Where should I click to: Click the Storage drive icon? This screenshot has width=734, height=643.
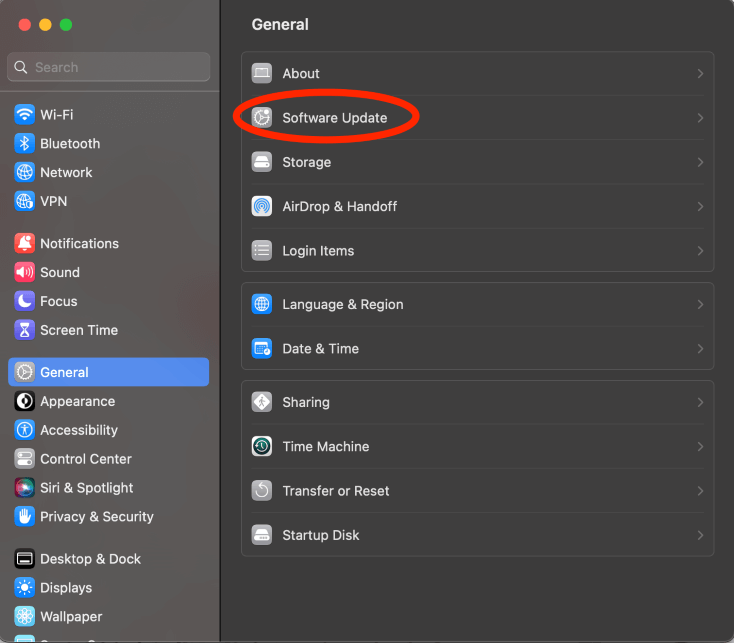(262, 162)
